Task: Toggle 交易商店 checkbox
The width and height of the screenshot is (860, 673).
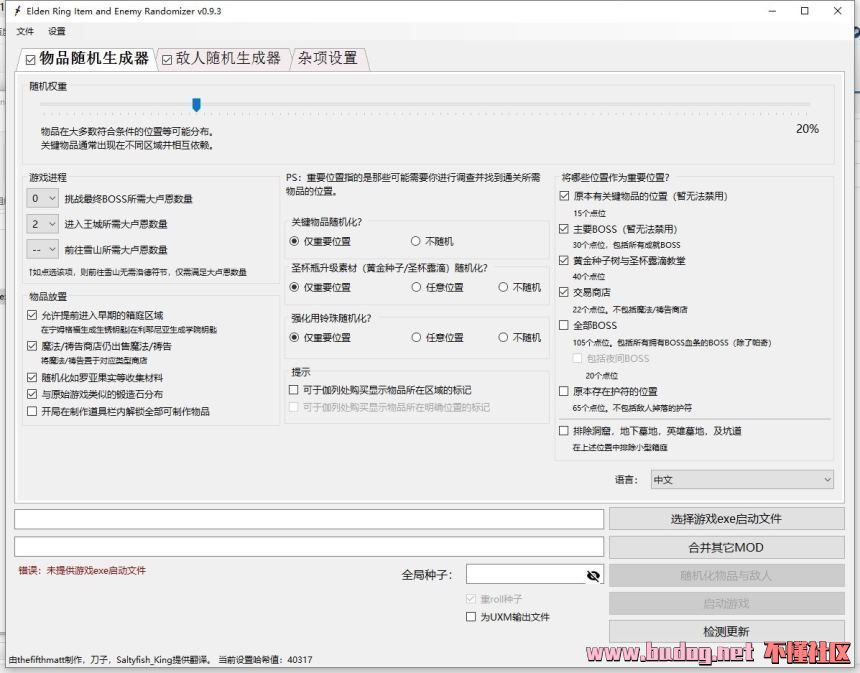Action: [x=564, y=292]
